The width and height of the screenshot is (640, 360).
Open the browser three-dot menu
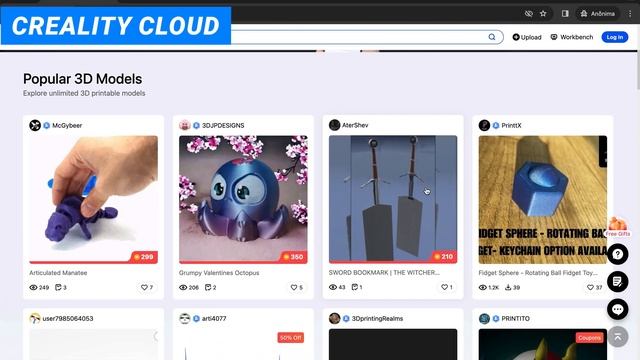click(x=630, y=13)
